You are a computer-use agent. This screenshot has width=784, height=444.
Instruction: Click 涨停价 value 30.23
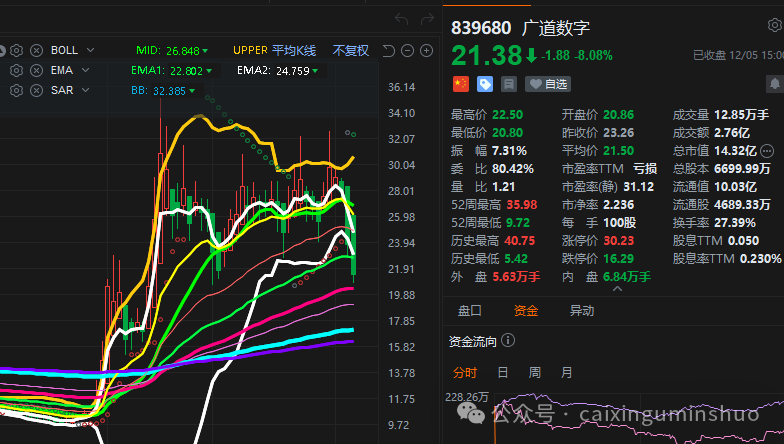[x=618, y=240]
